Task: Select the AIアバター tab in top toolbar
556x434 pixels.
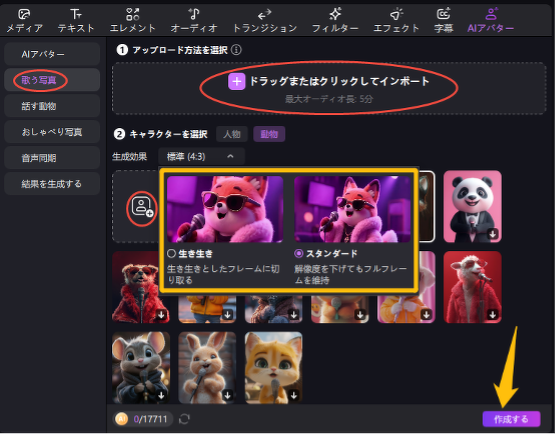Action: coord(490,21)
